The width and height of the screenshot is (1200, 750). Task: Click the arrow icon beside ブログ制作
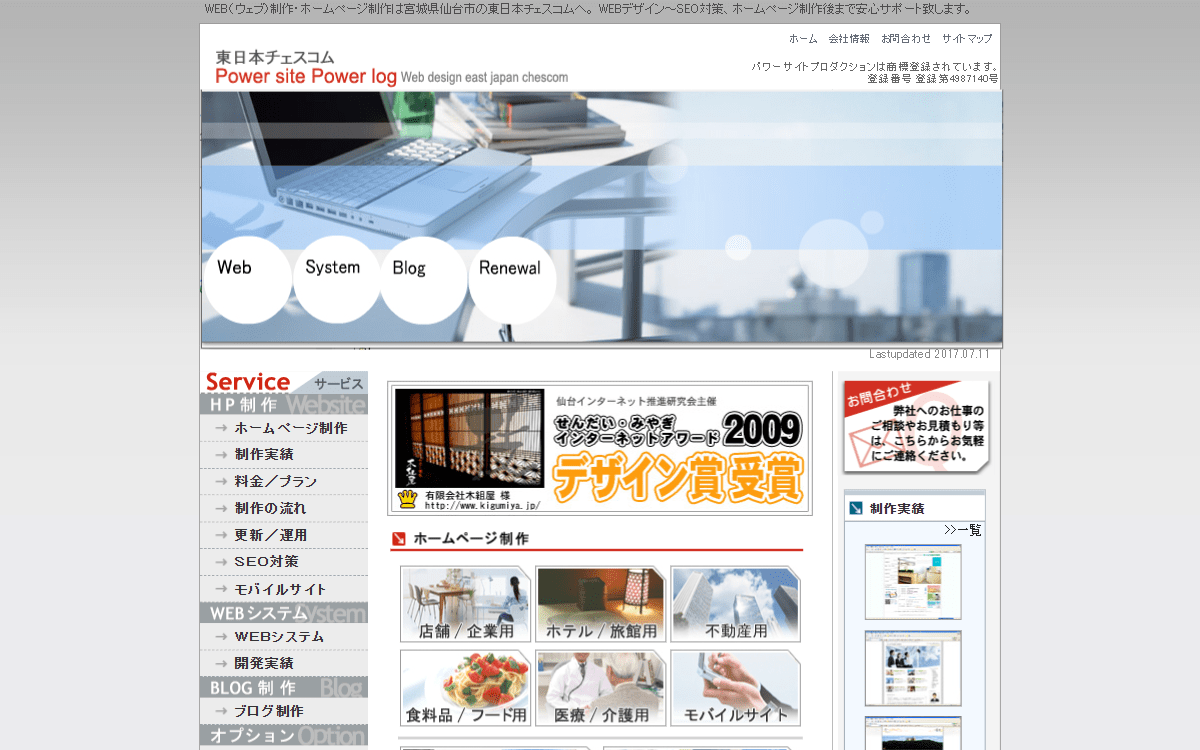tap(221, 712)
